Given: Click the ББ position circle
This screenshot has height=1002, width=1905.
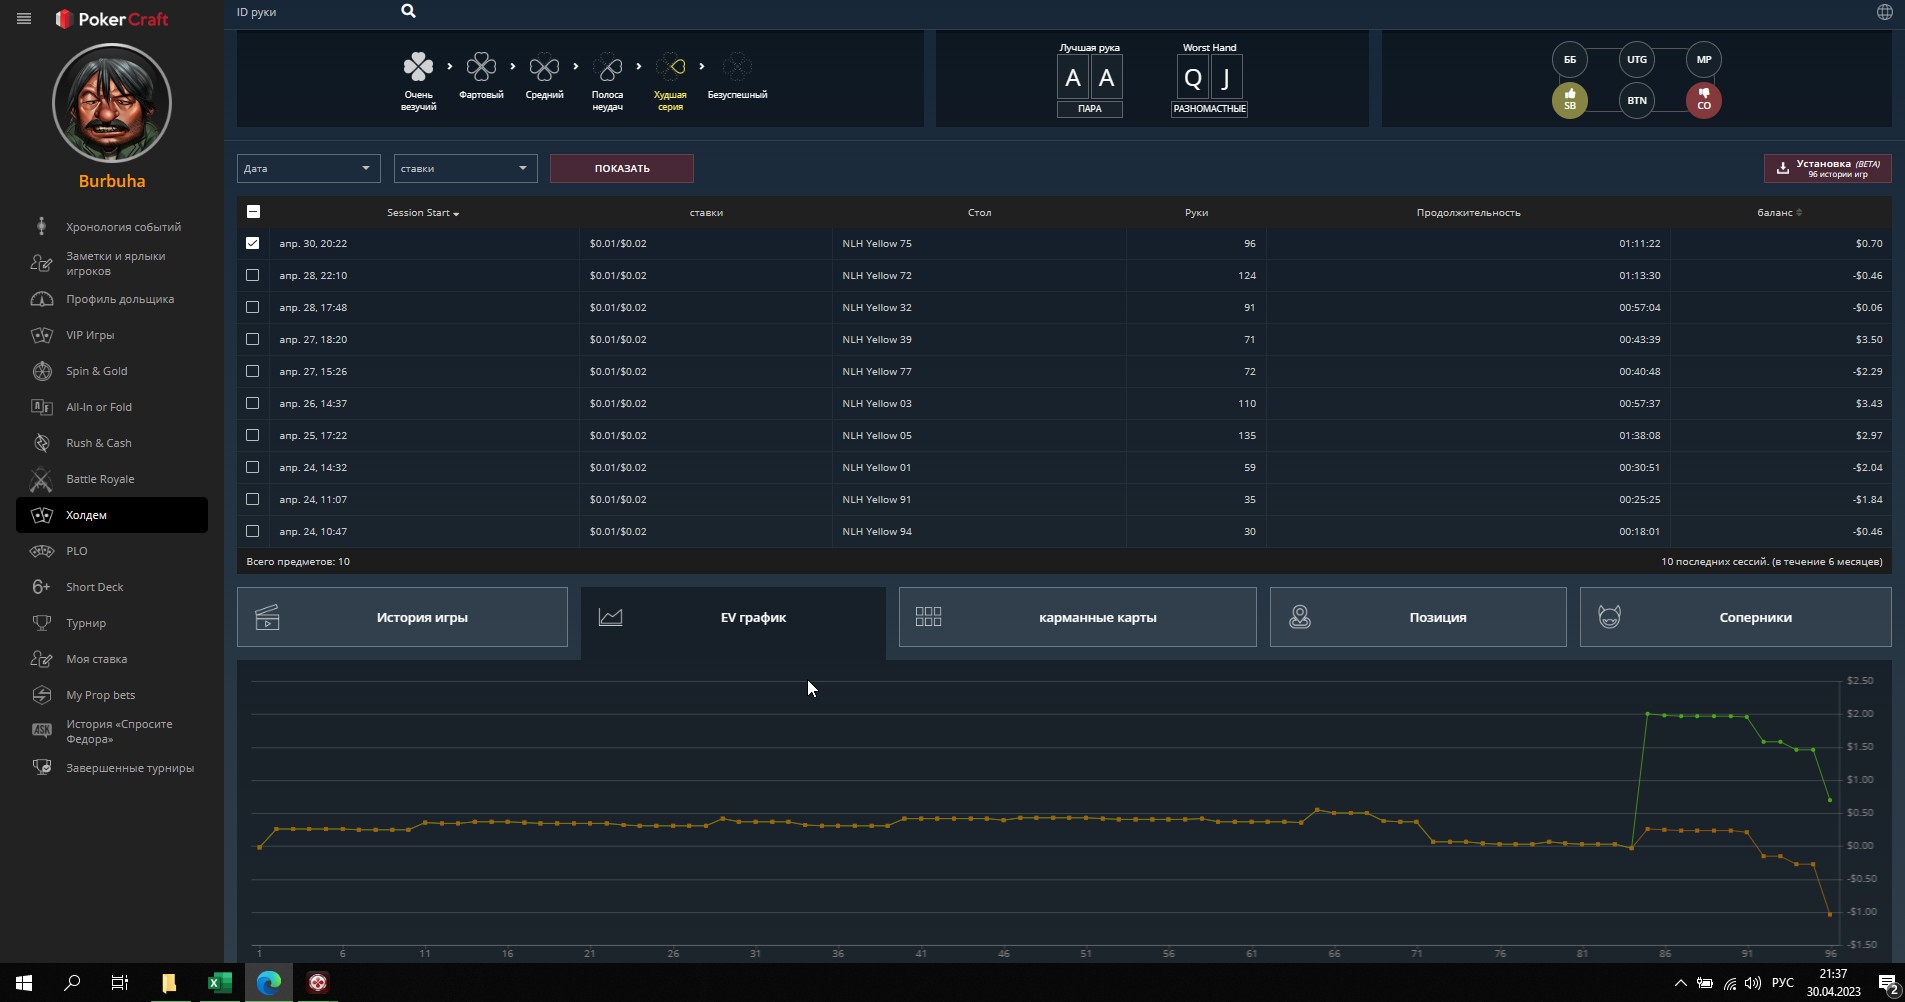Looking at the screenshot, I should 1570,59.
